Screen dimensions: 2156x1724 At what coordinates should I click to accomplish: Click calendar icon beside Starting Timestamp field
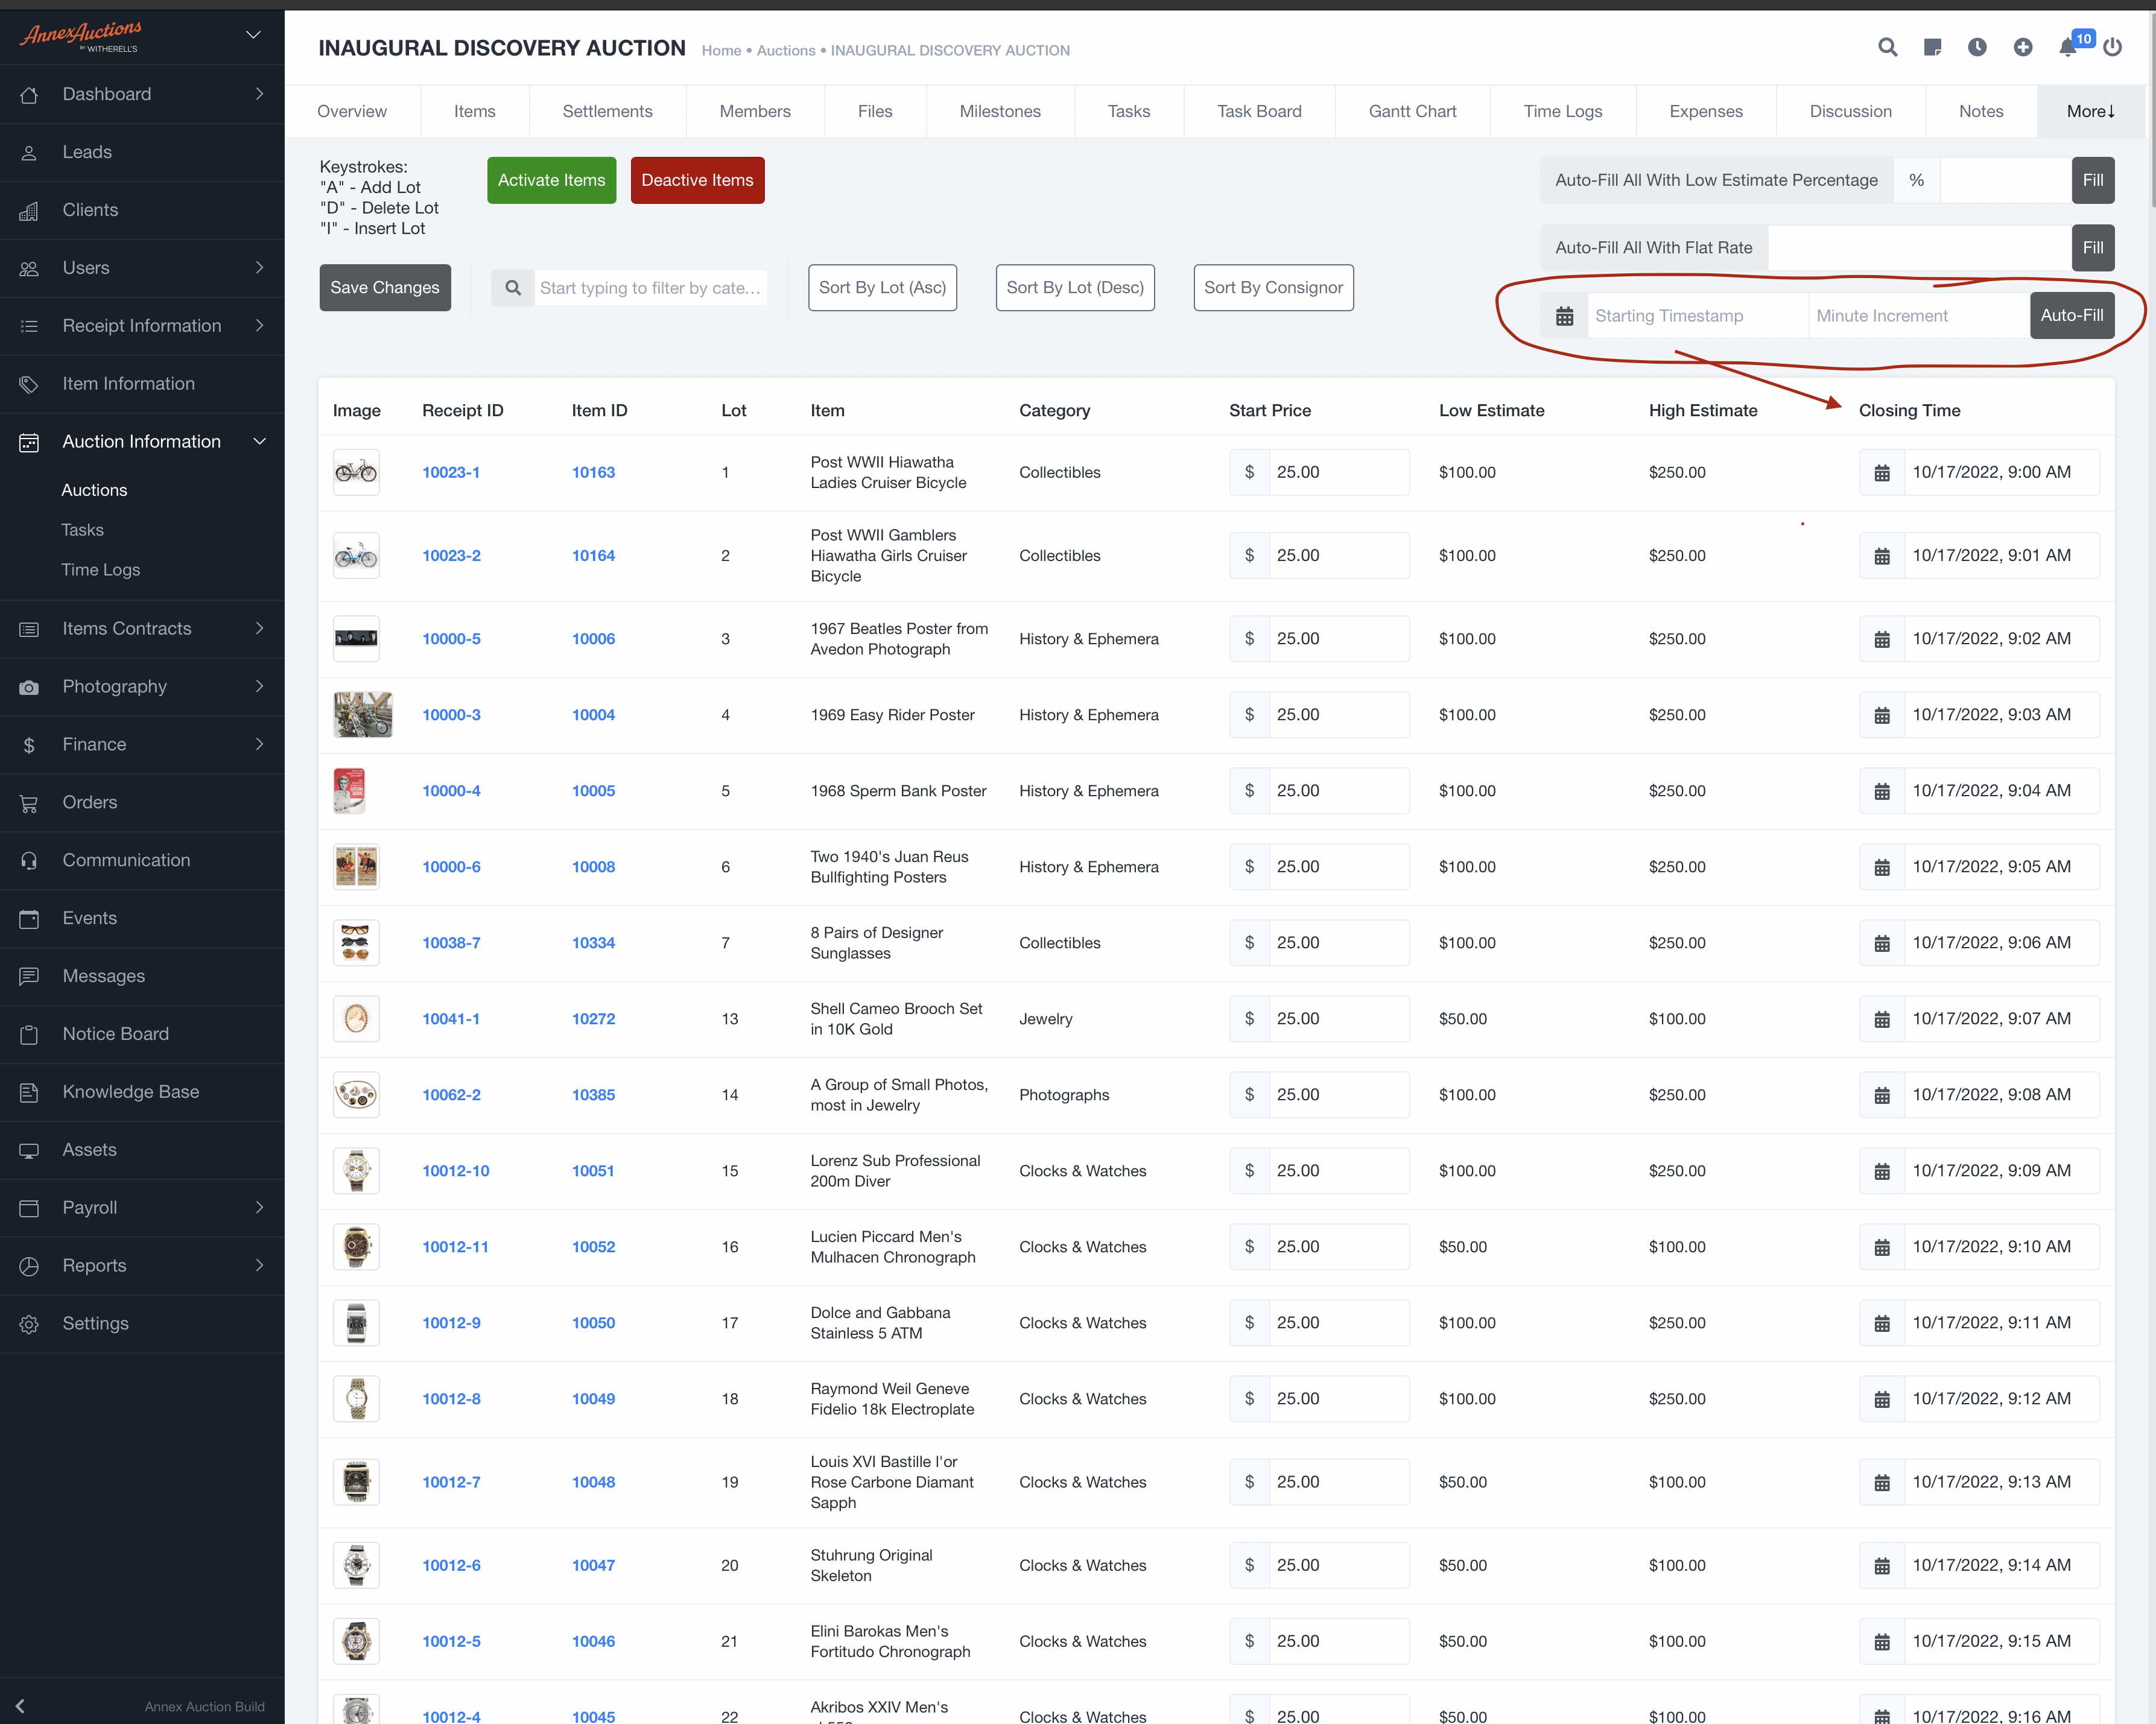1564,316
